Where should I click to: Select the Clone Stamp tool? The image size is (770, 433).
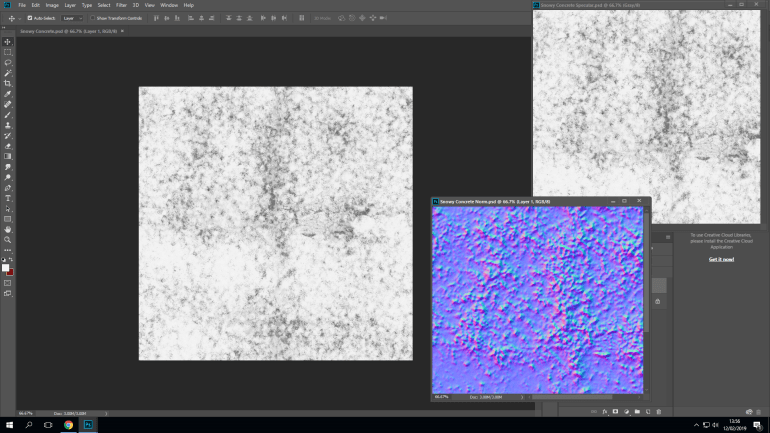[x=7, y=125]
